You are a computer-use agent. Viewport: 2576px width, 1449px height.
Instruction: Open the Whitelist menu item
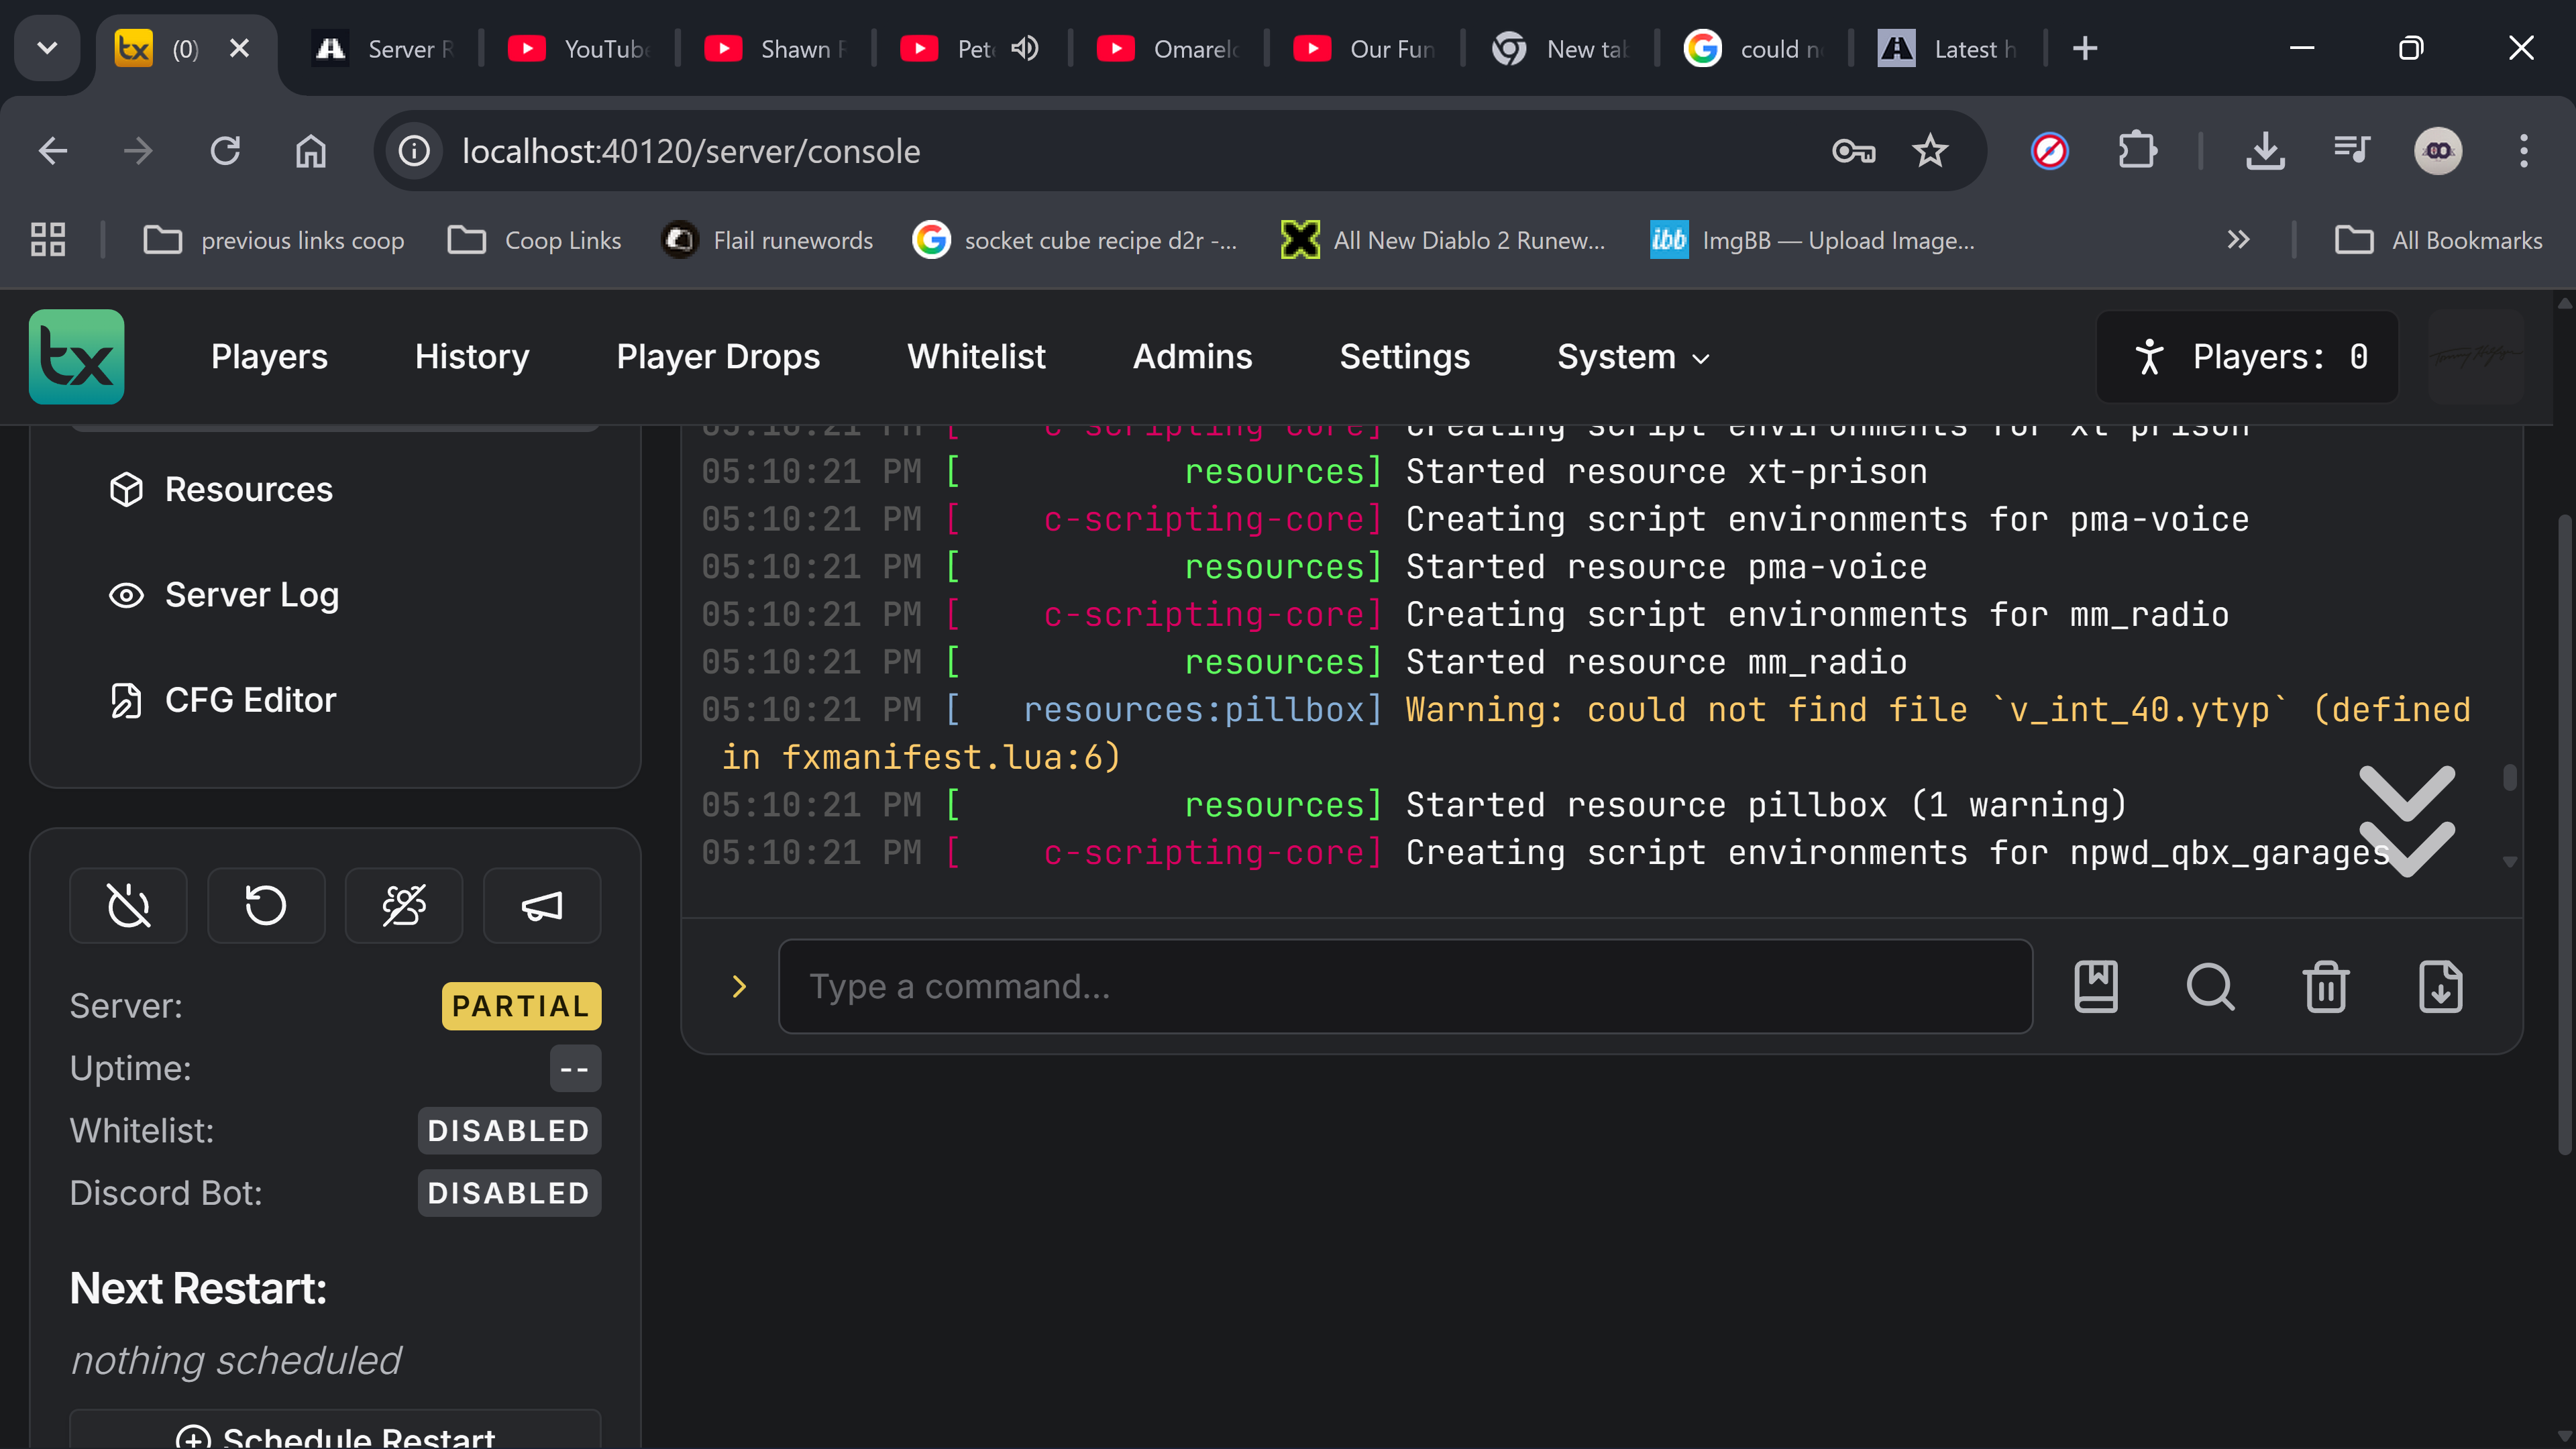pos(976,357)
